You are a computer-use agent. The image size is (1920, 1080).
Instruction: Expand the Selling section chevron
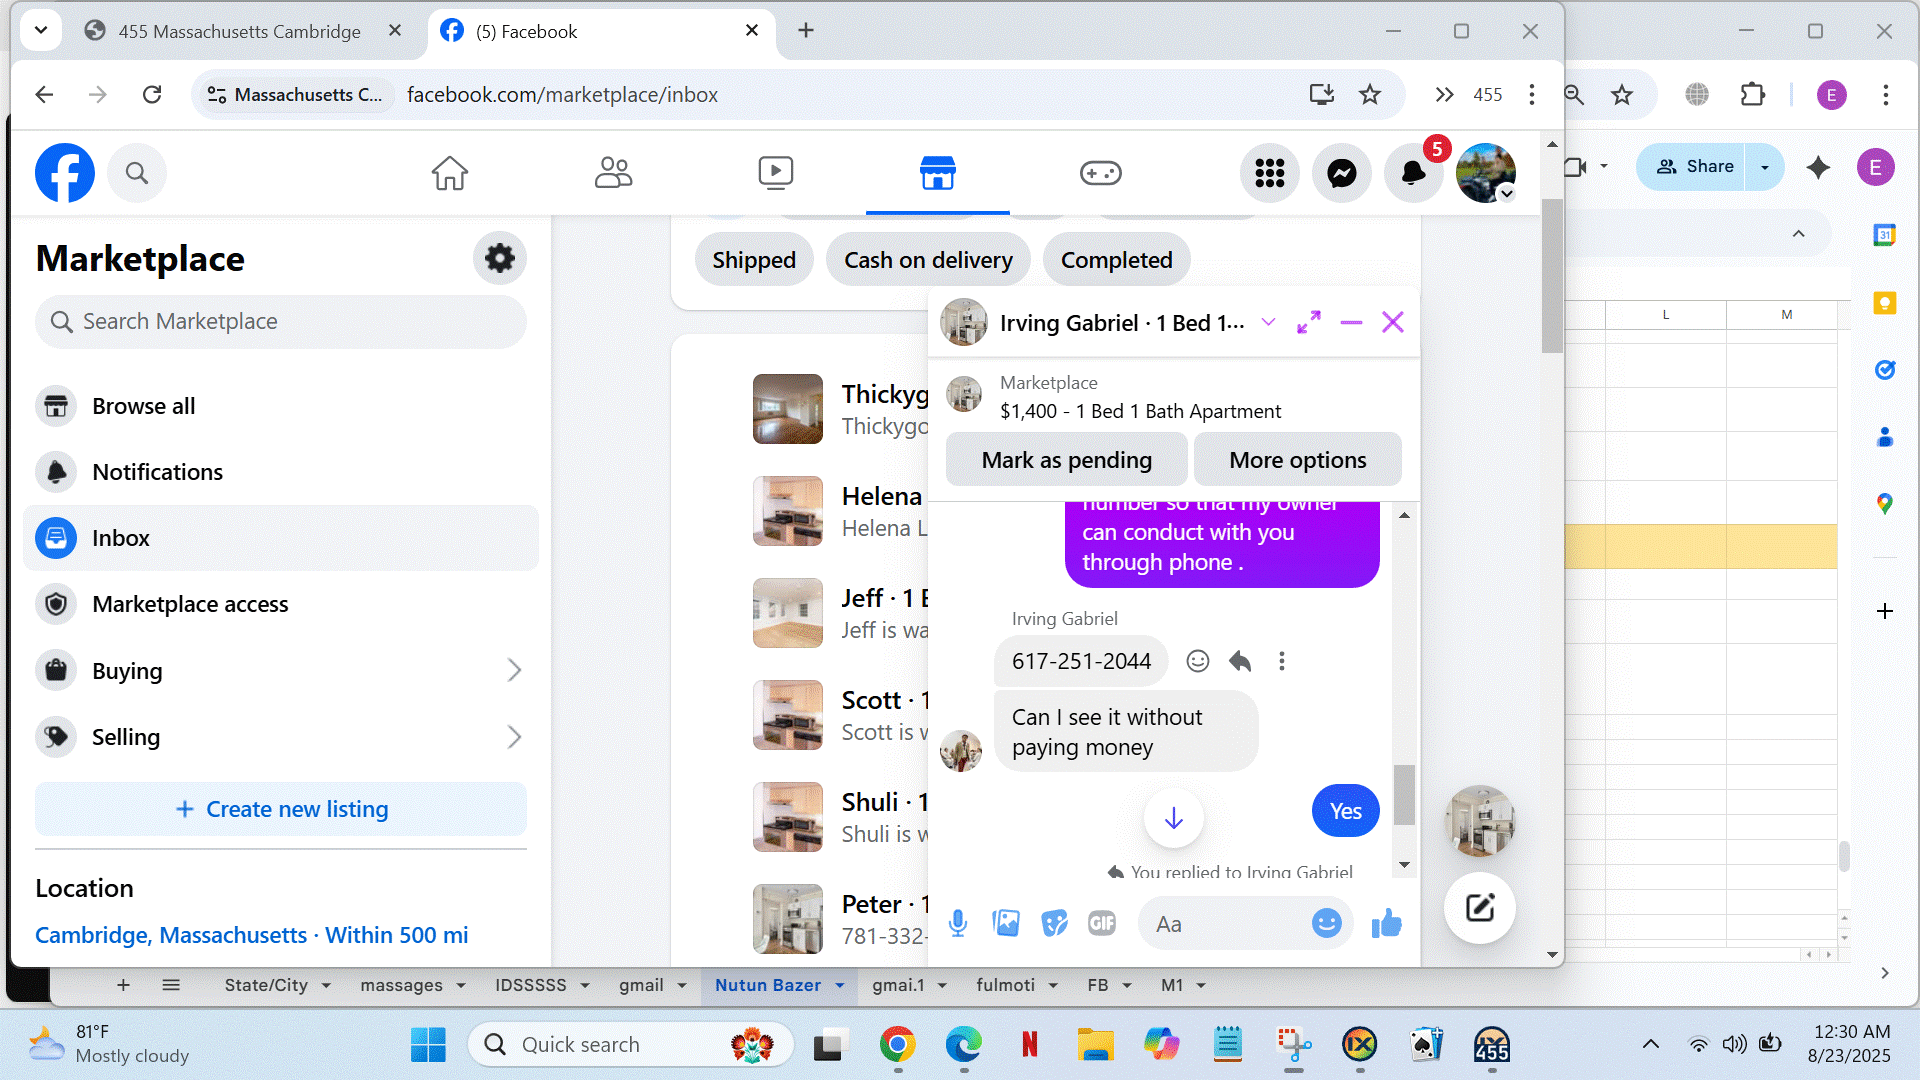[x=514, y=737]
